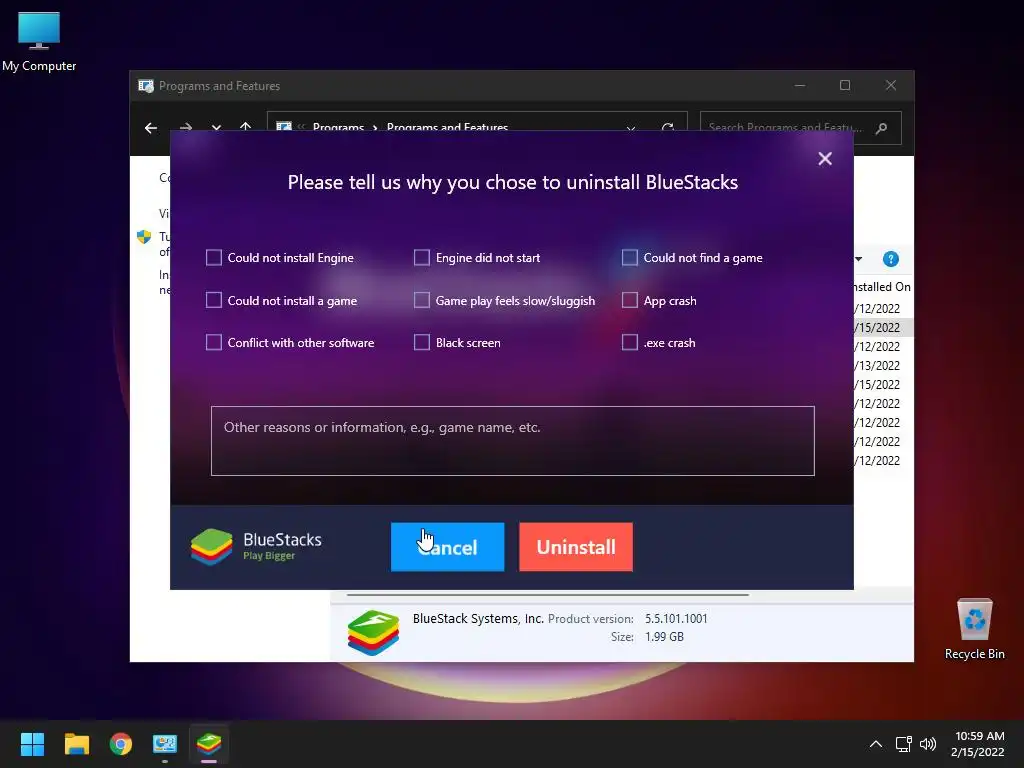This screenshot has width=1024, height=768.
Task: Show hidden system tray icons
Action: (x=876, y=744)
